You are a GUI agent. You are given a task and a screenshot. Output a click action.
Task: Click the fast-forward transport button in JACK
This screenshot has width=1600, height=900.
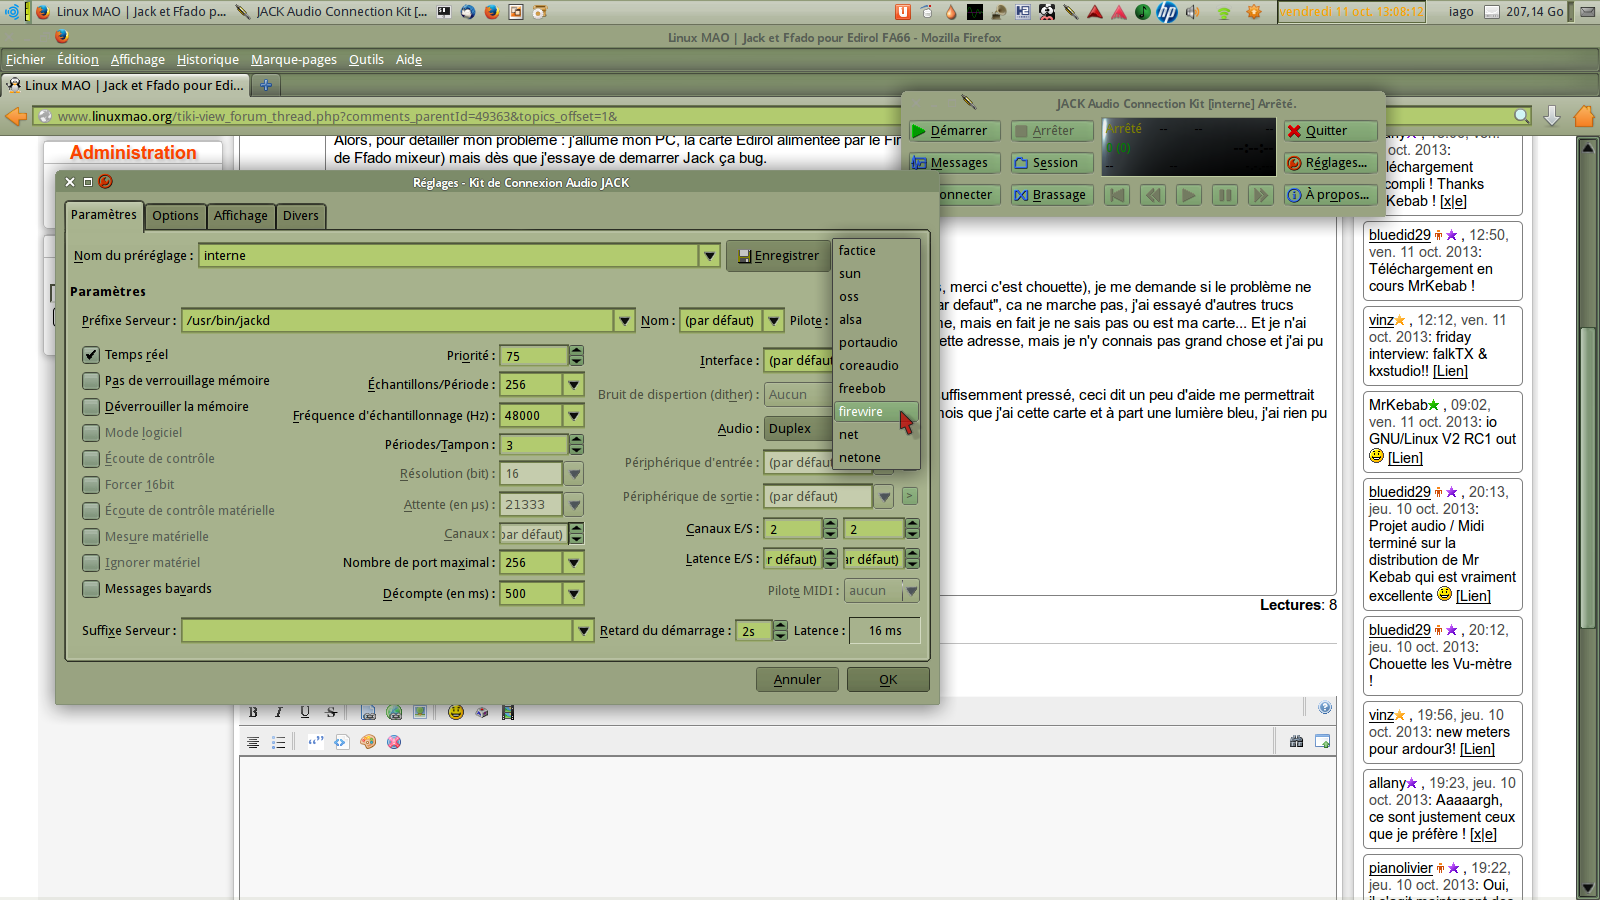point(1261,195)
